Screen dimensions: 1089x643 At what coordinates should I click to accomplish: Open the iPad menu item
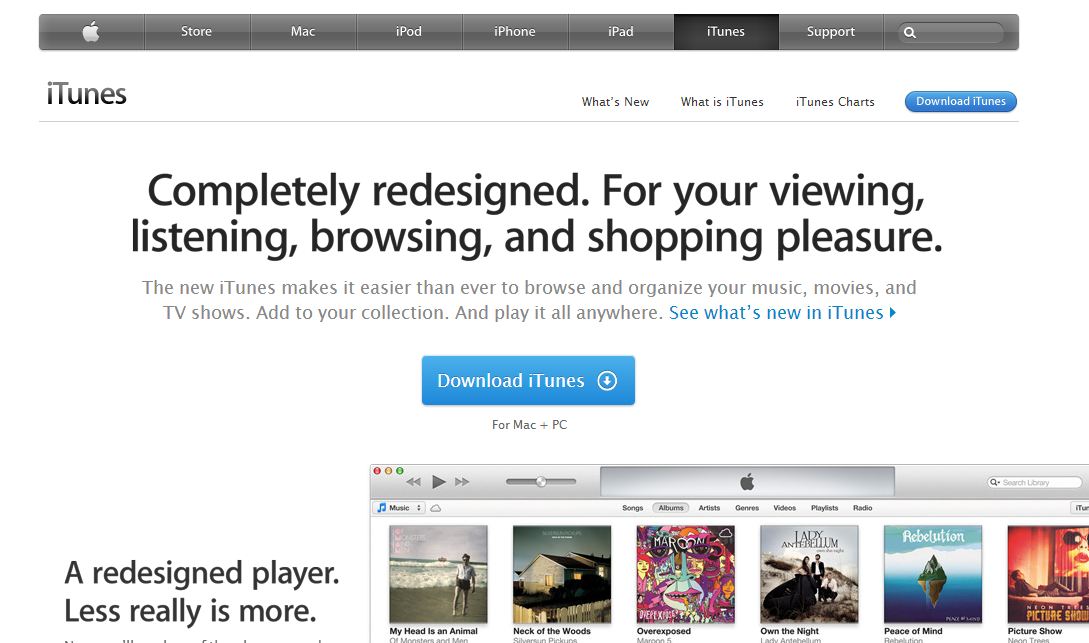(x=620, y=31)
